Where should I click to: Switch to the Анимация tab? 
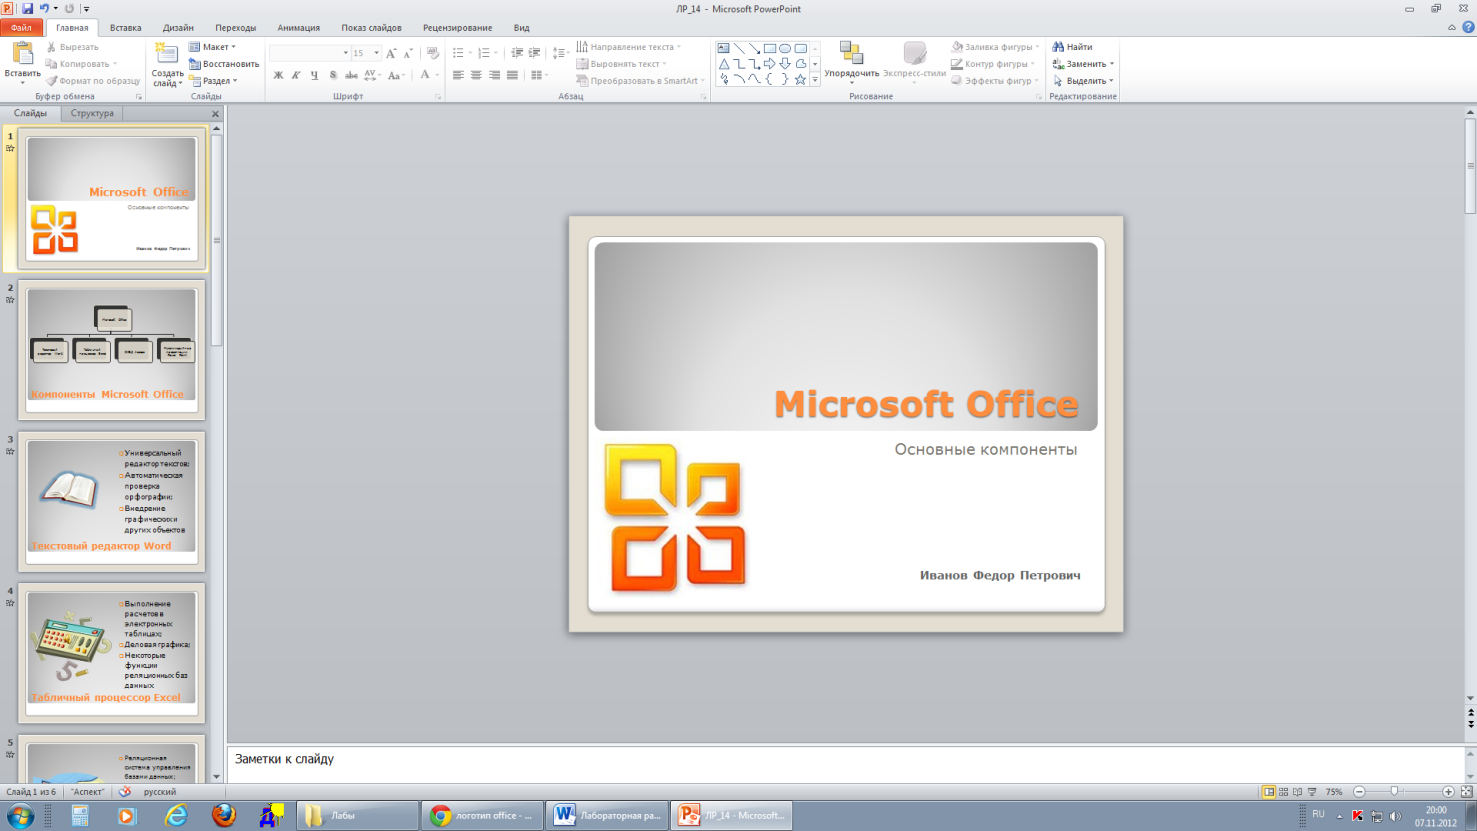pyautogui.click(x=299, y=28)
